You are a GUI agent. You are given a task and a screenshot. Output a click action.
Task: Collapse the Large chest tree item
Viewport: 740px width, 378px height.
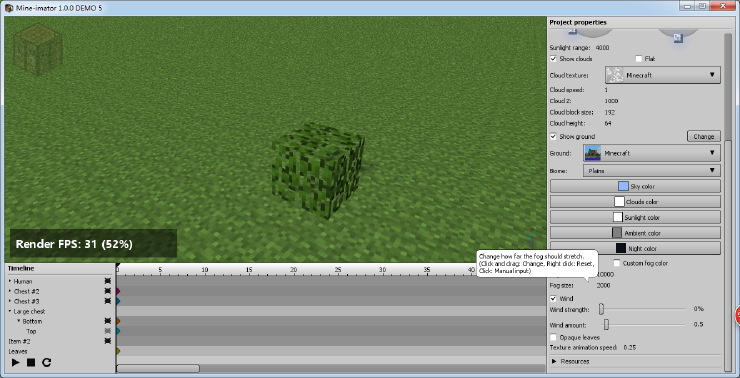[x=10, y=311]
